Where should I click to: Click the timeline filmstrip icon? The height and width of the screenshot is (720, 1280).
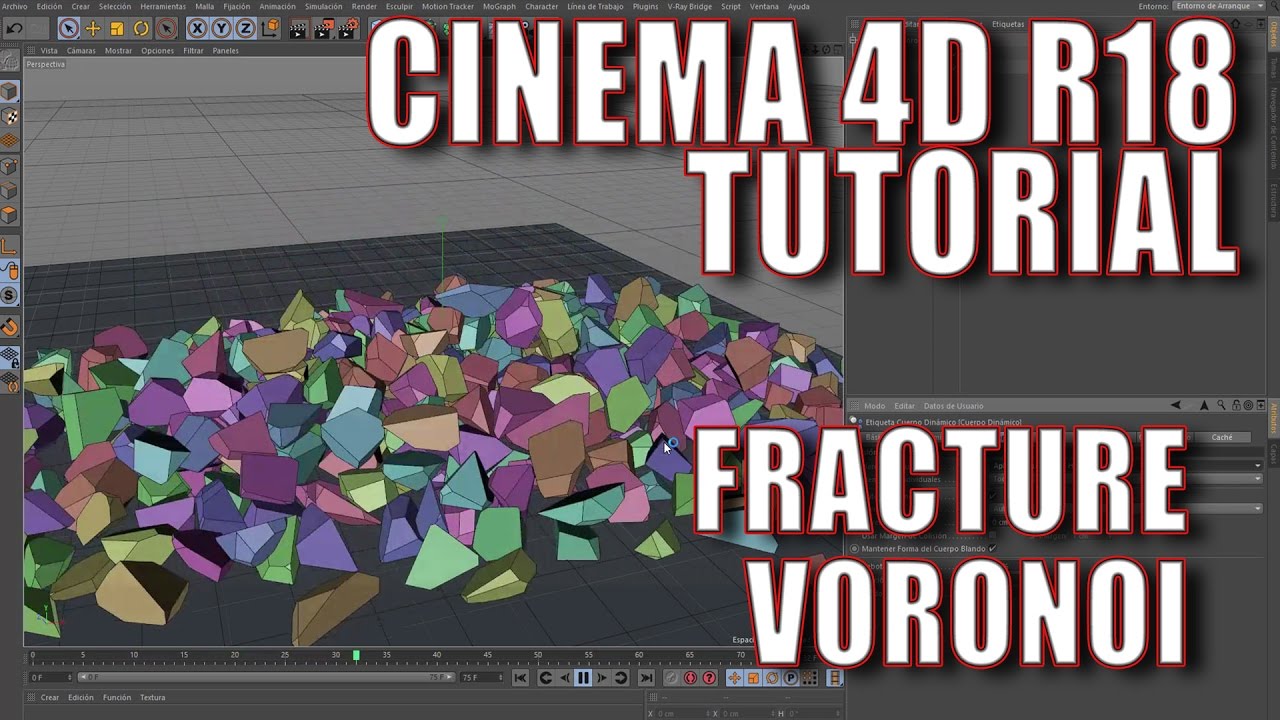pyautogui.click(x=834, y=678)
